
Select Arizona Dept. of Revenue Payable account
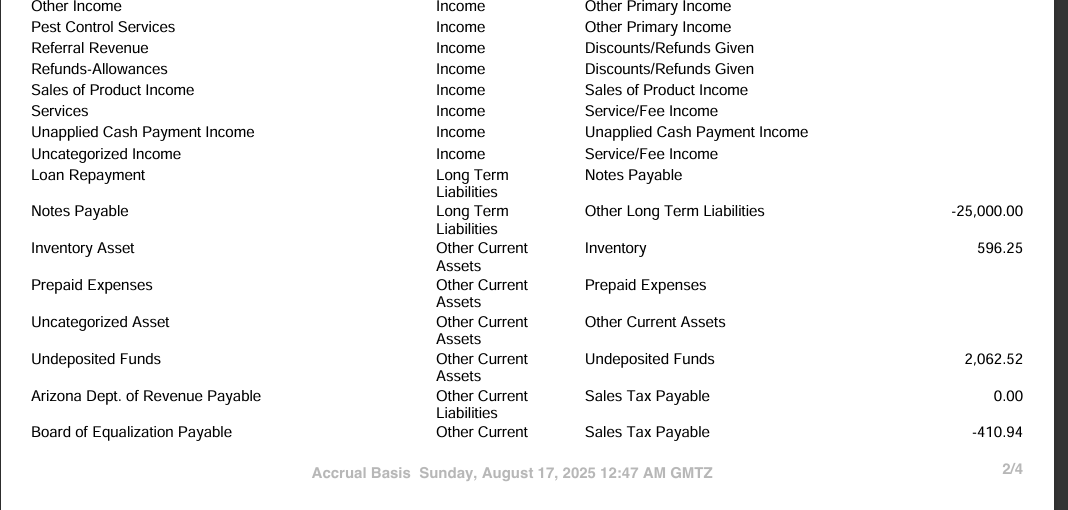point(146,396)
